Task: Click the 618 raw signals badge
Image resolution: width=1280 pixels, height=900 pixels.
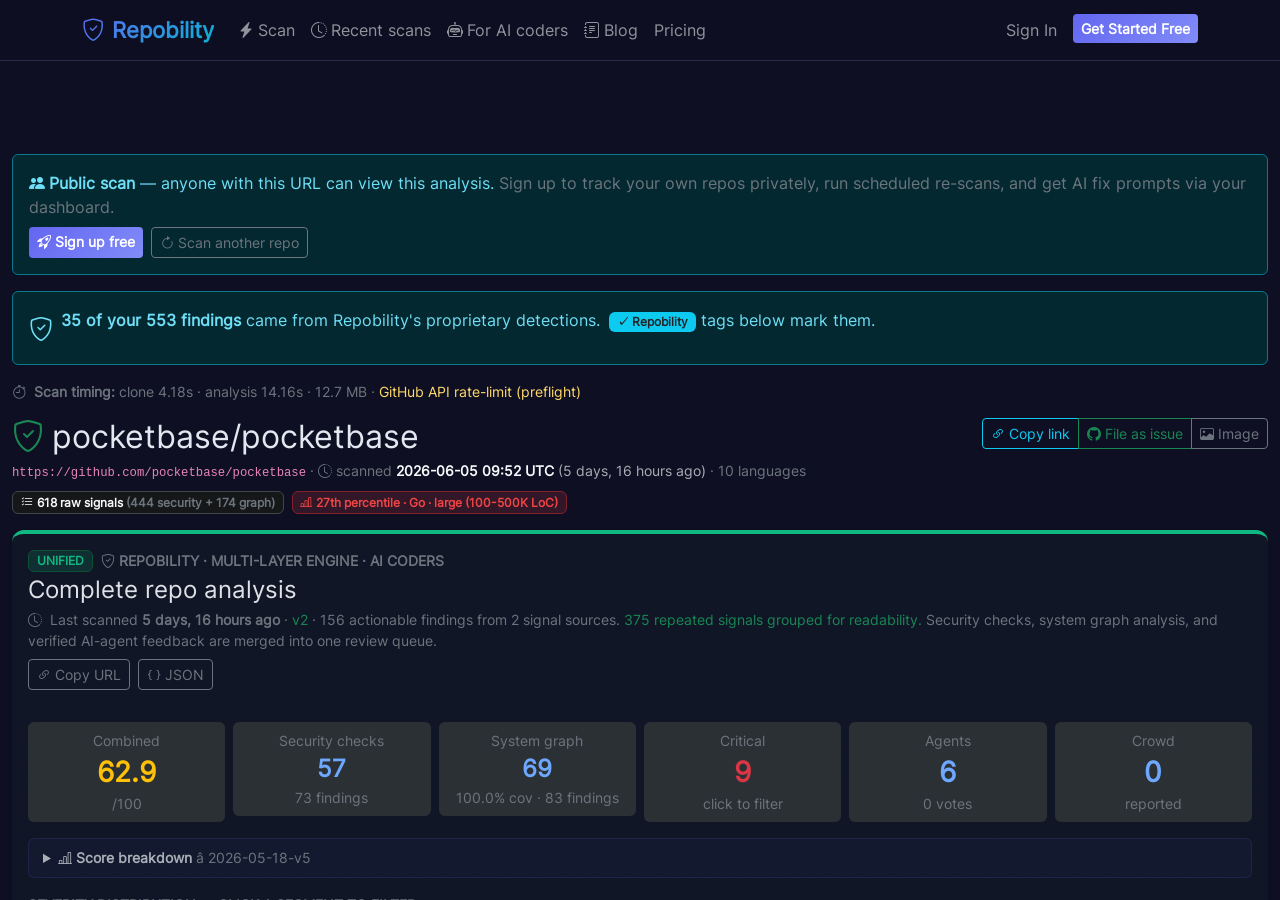Action: click(148, 502)
